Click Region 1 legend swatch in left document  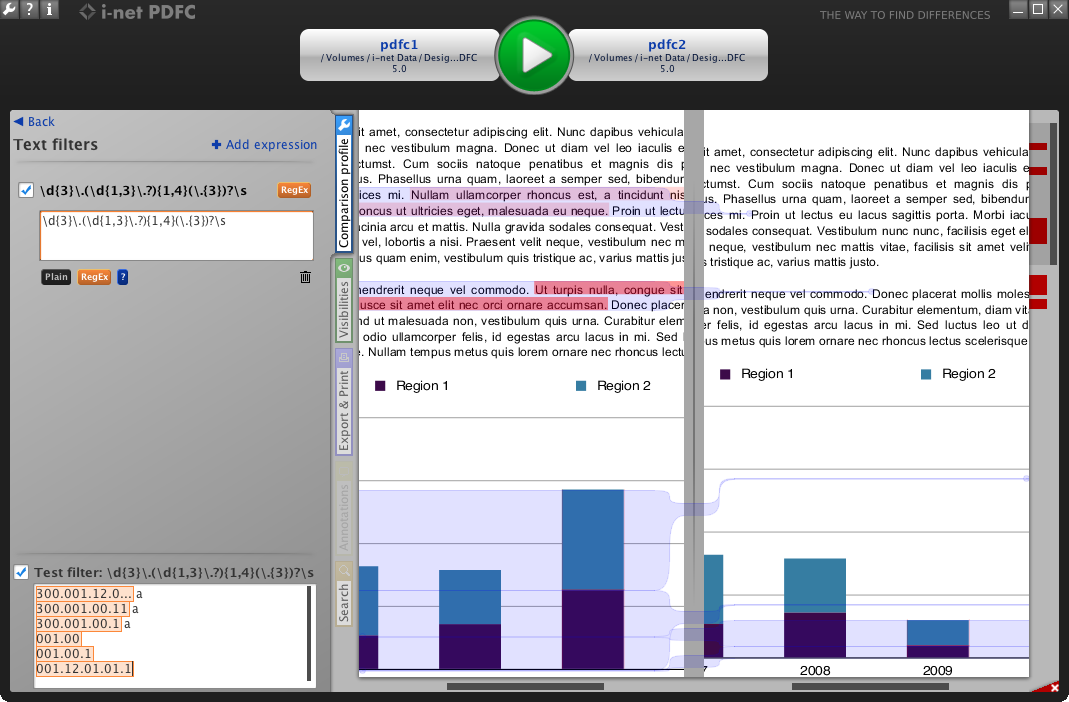coord(380,386)
